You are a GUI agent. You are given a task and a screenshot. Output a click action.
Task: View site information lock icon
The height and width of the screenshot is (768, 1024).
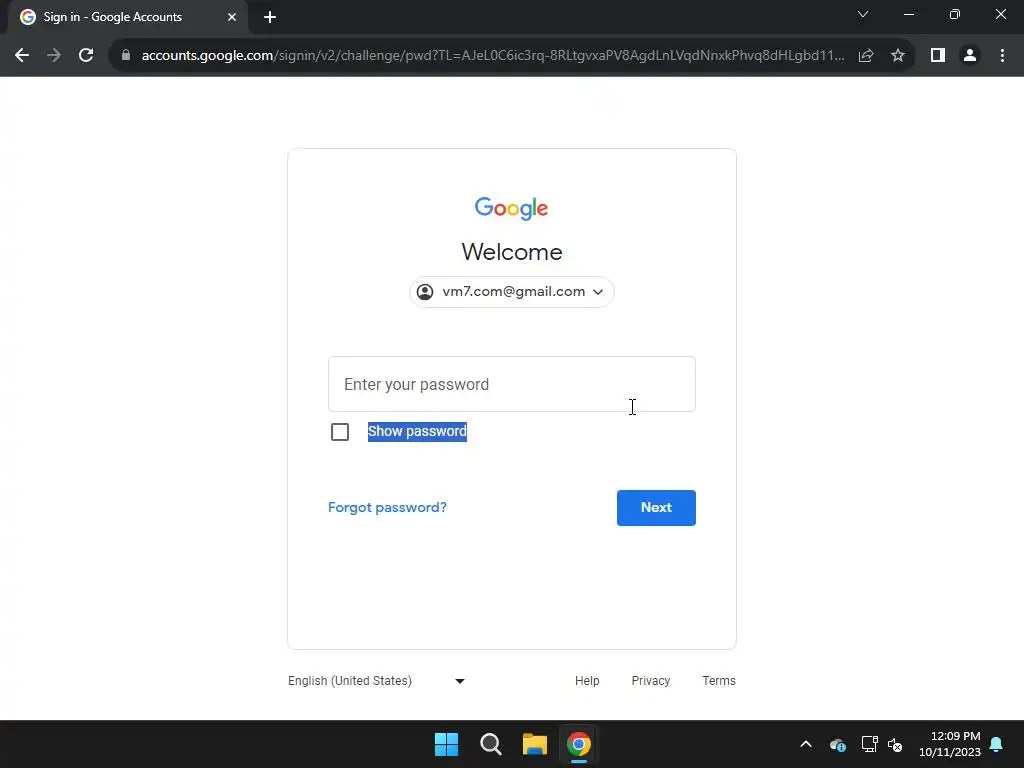coord(126,56)
